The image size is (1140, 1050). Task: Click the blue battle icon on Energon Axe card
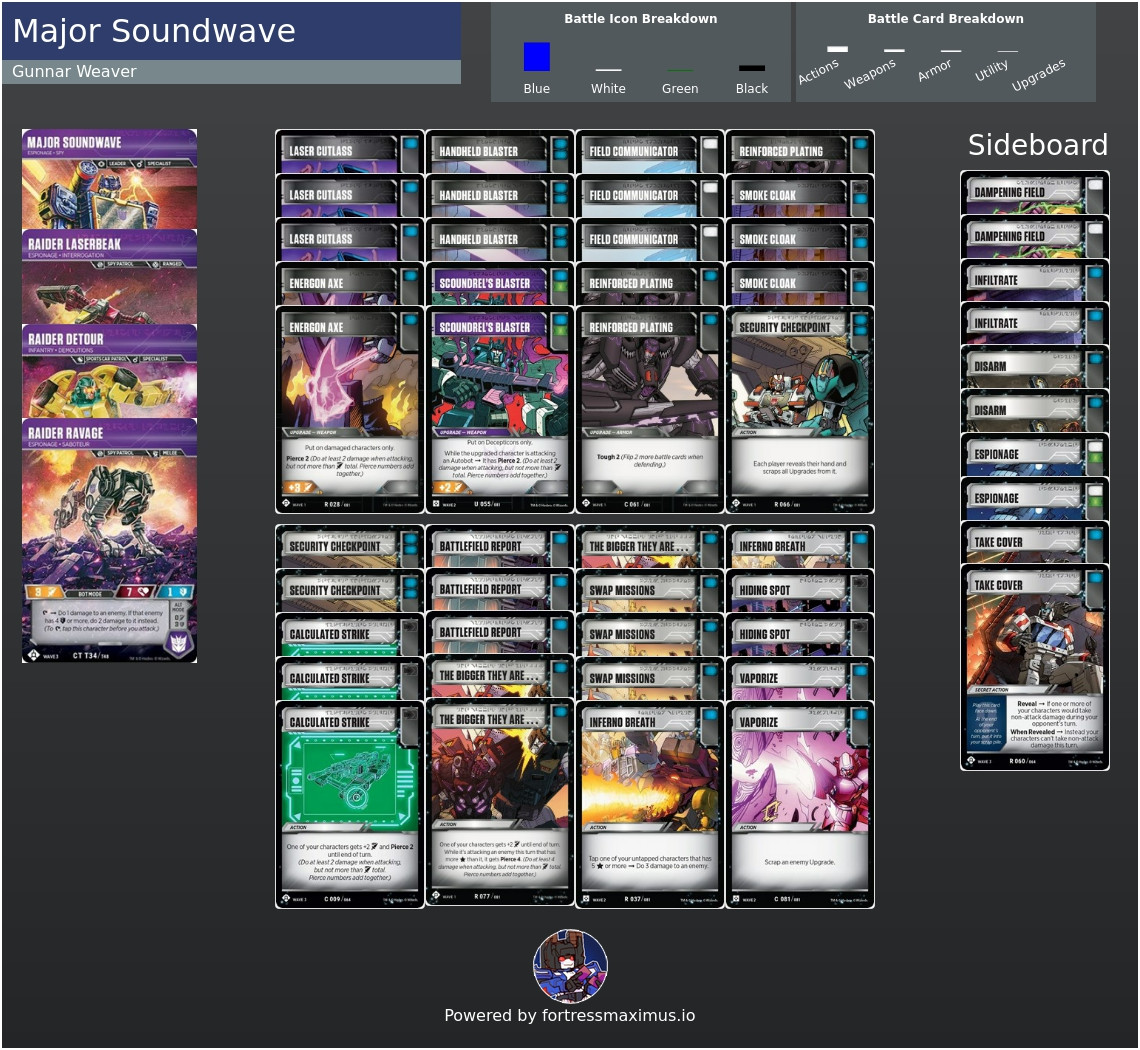tap(410, 320)
